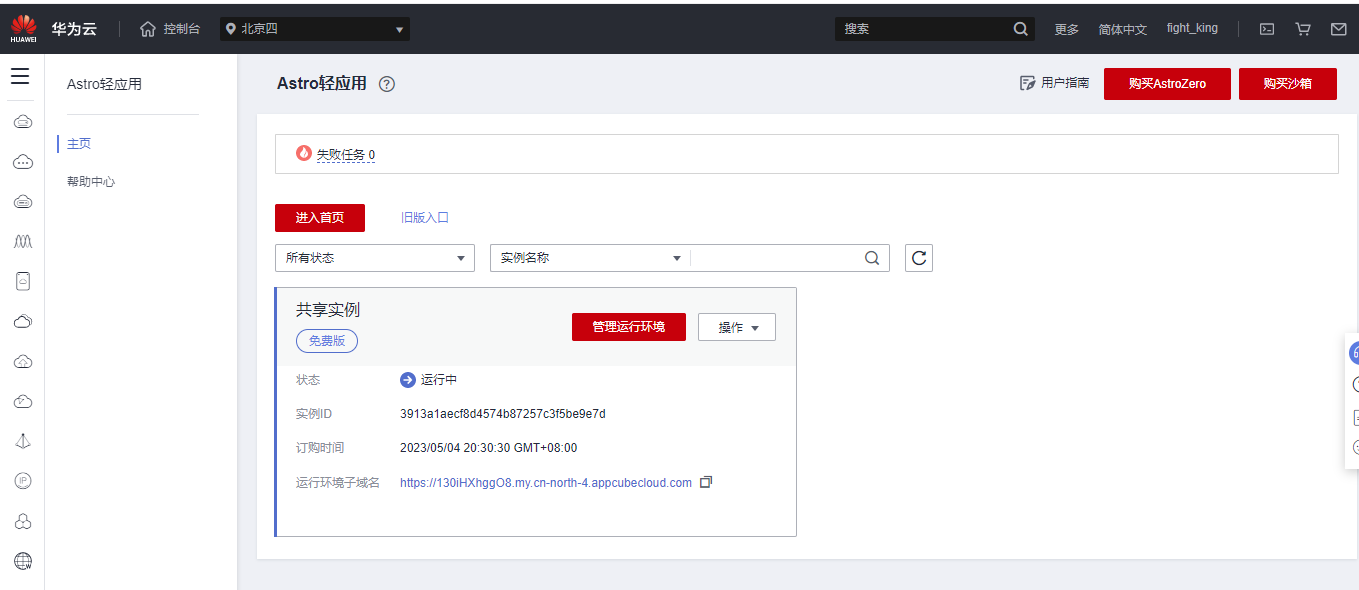Image resolution: width=1359 pixels, height=590 pixels.
Task: Open the 用户指南 user guide
Action: (x=1055, y=83)
